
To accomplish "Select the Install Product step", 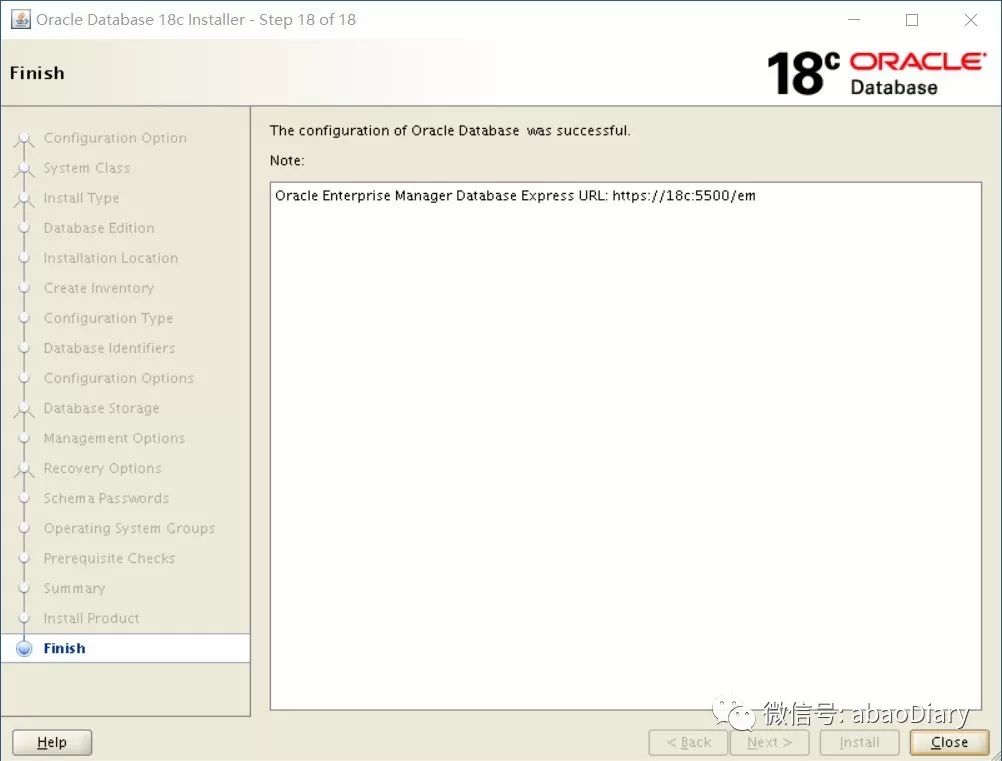I will tap(91, 618).
